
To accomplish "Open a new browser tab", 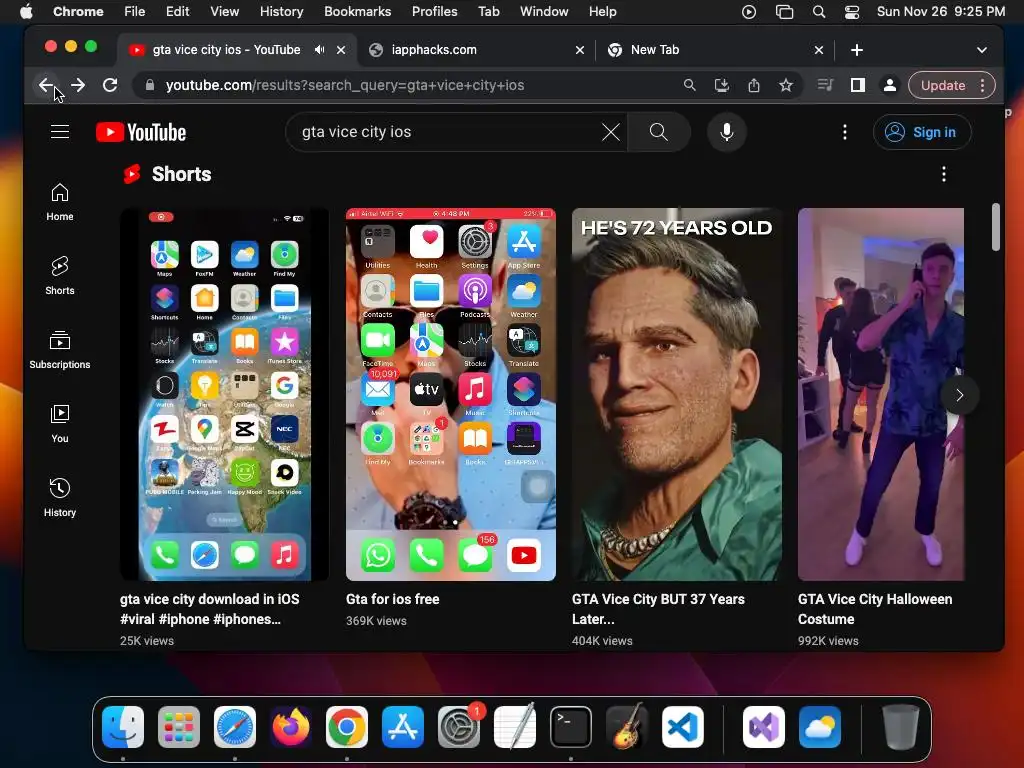I will coord(857,50).
